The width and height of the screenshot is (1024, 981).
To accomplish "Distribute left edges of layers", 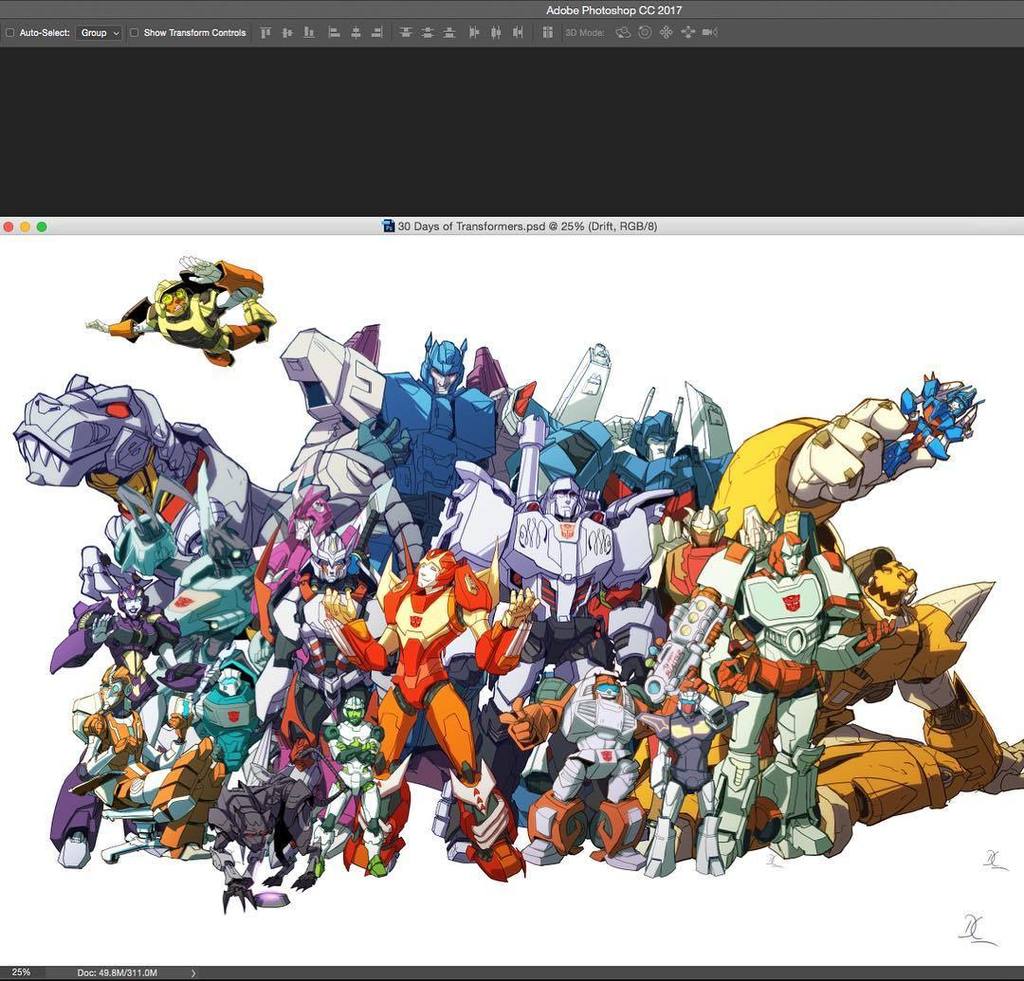I will pyautogui.click(x=474, y=33).
